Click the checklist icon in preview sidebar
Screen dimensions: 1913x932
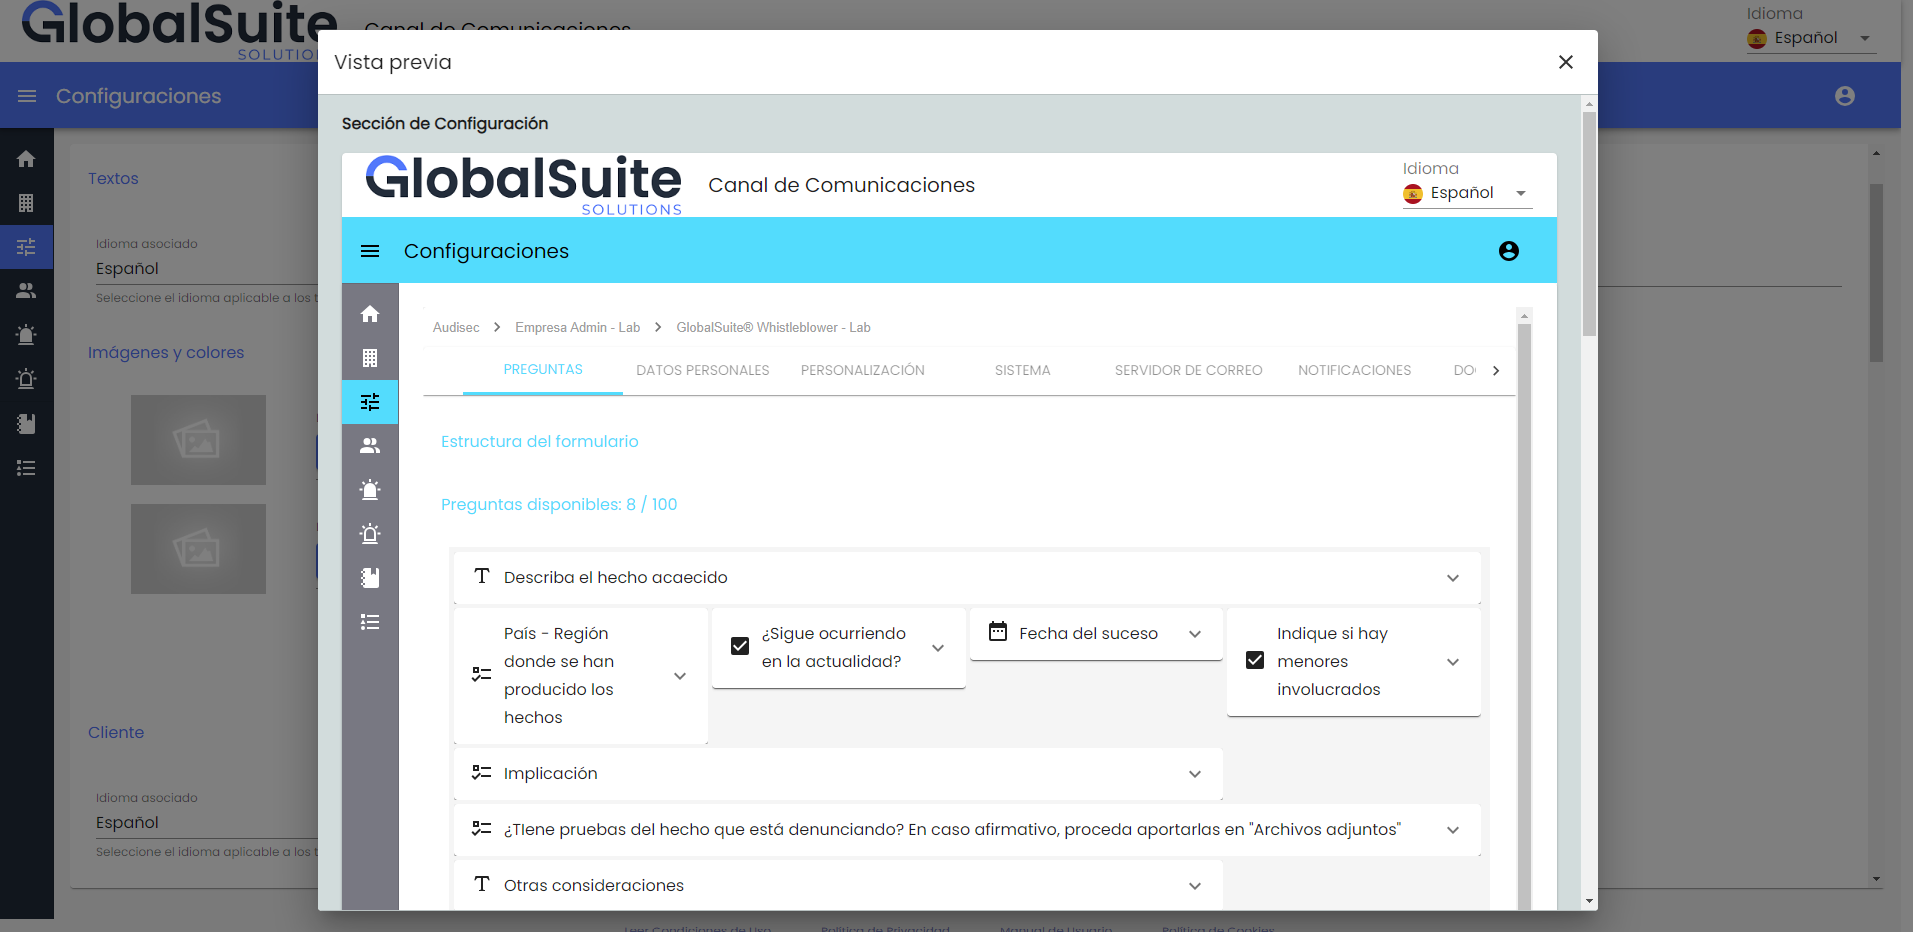pyautogui.click(x=370, y=622)
